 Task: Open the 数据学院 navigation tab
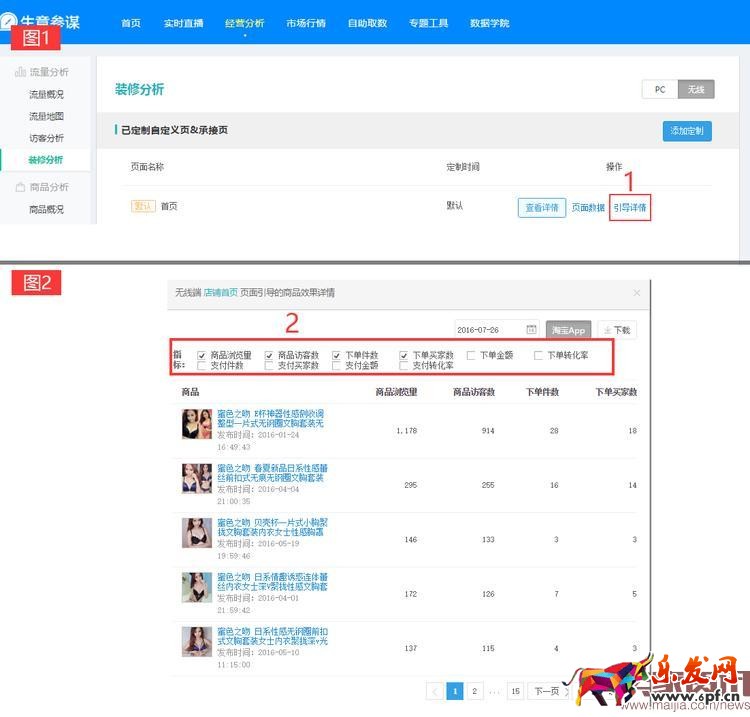[489, 23]
